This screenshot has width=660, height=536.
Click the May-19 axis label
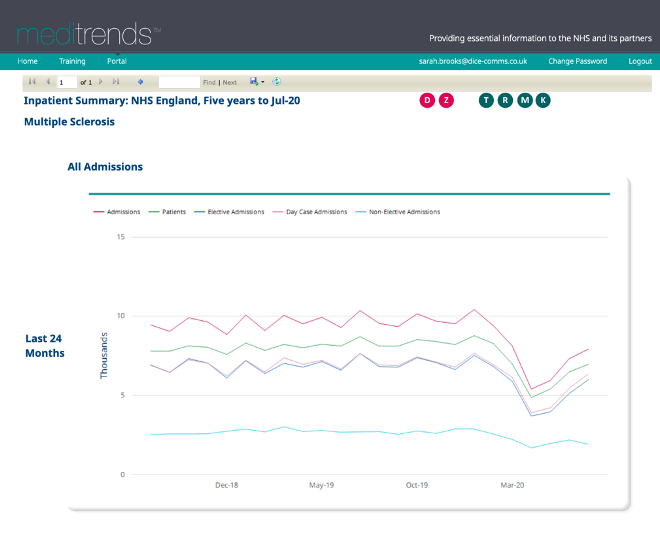click(321, 485)
